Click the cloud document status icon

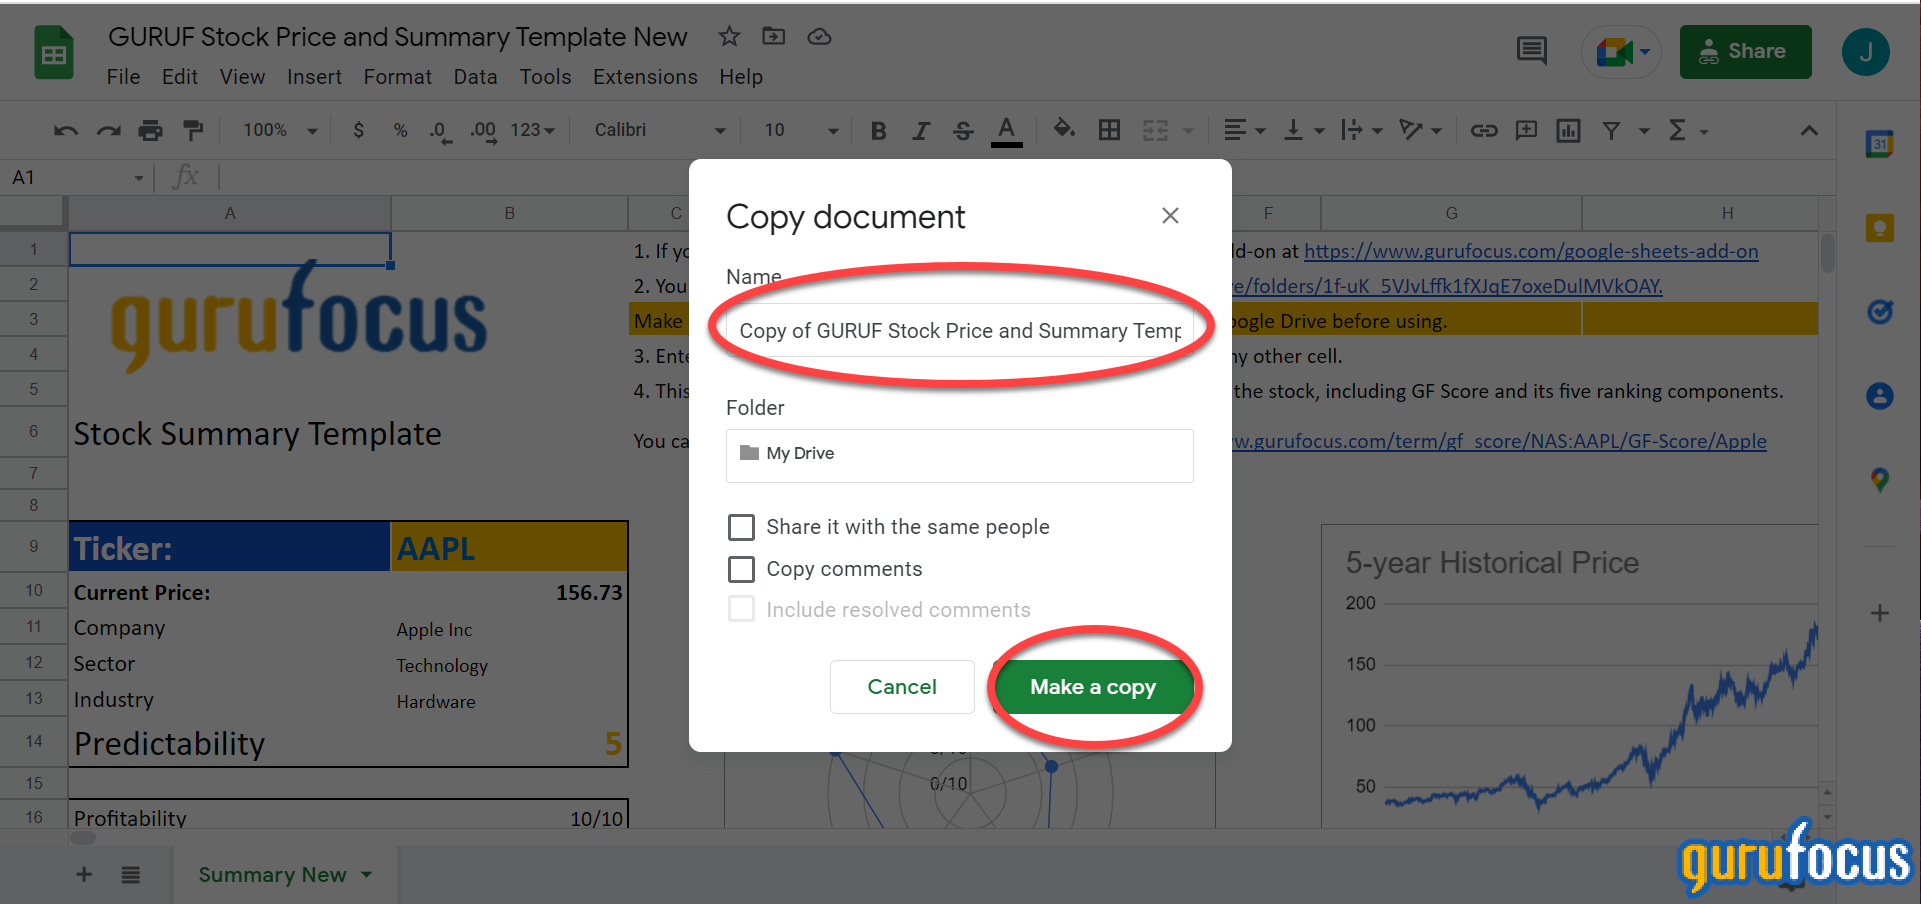coord(819,37)
